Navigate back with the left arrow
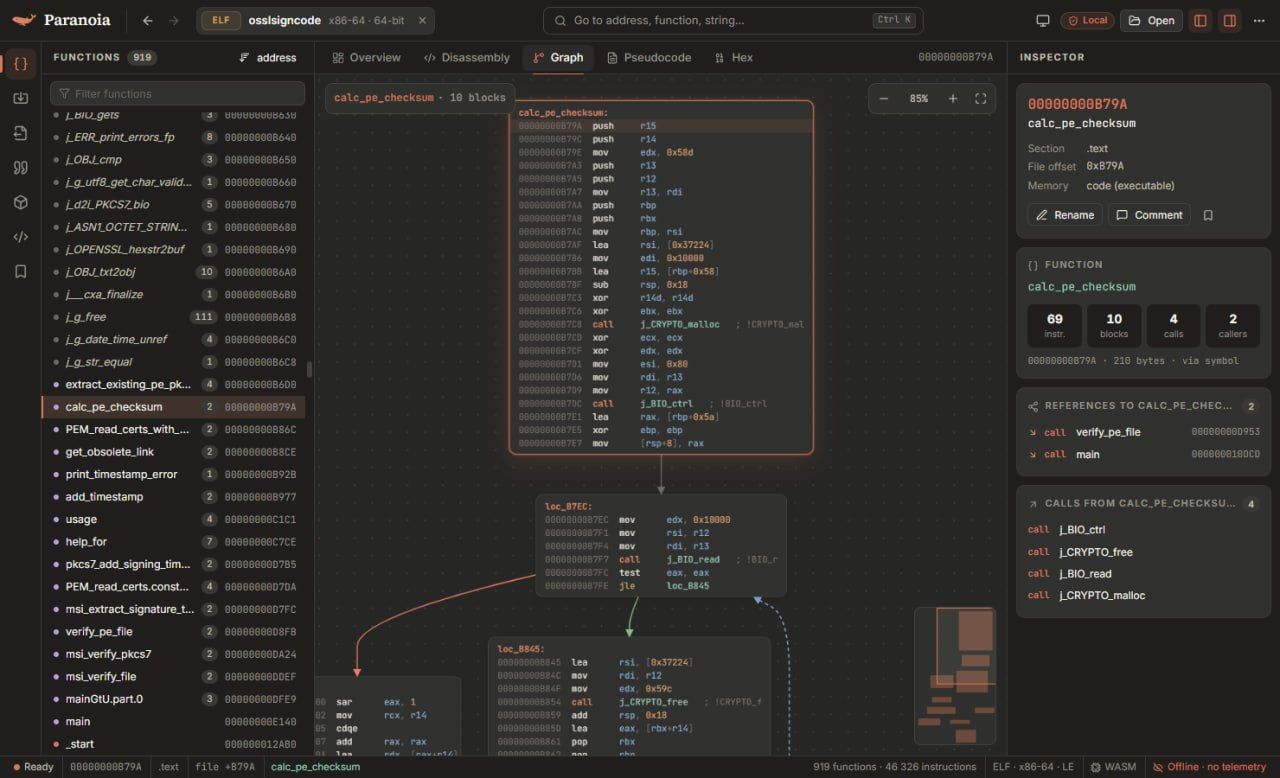This screenshot has width=1280, height=778. click(148, 20)
